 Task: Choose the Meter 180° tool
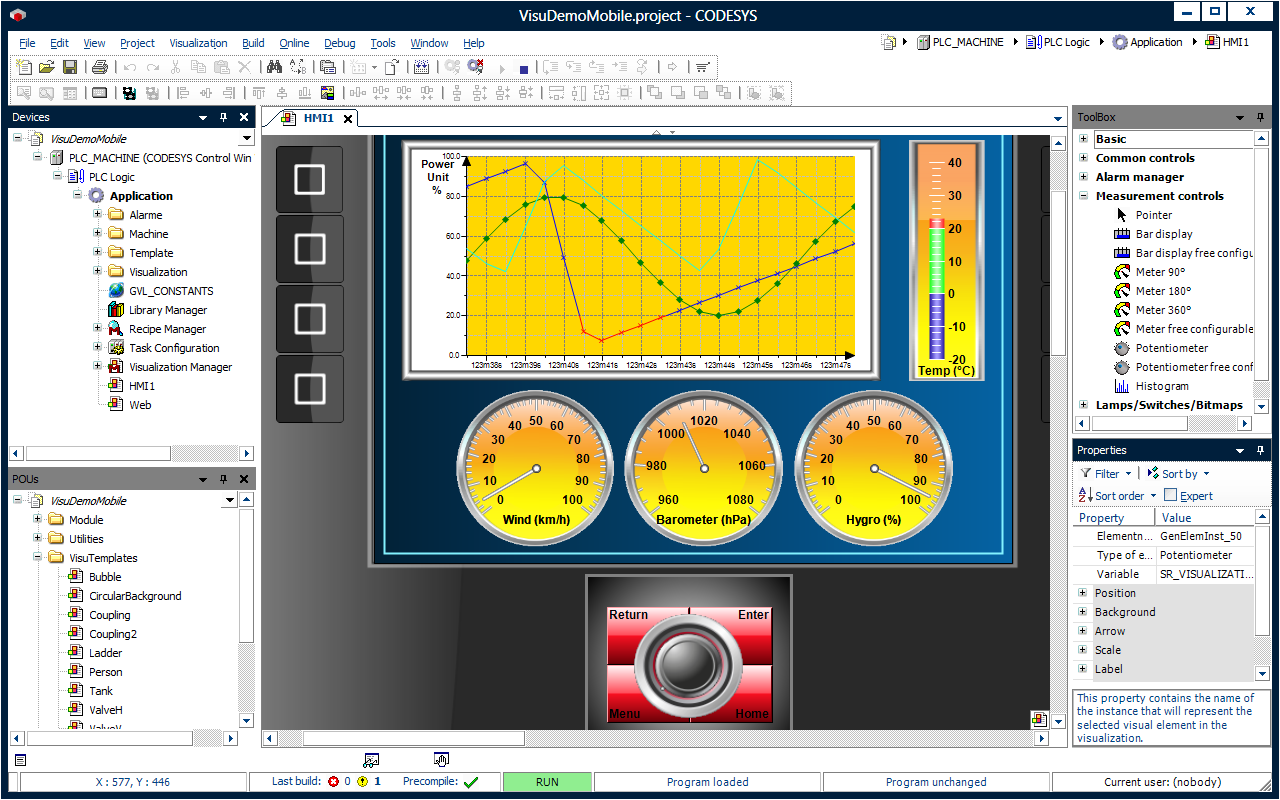point(1163,291)
